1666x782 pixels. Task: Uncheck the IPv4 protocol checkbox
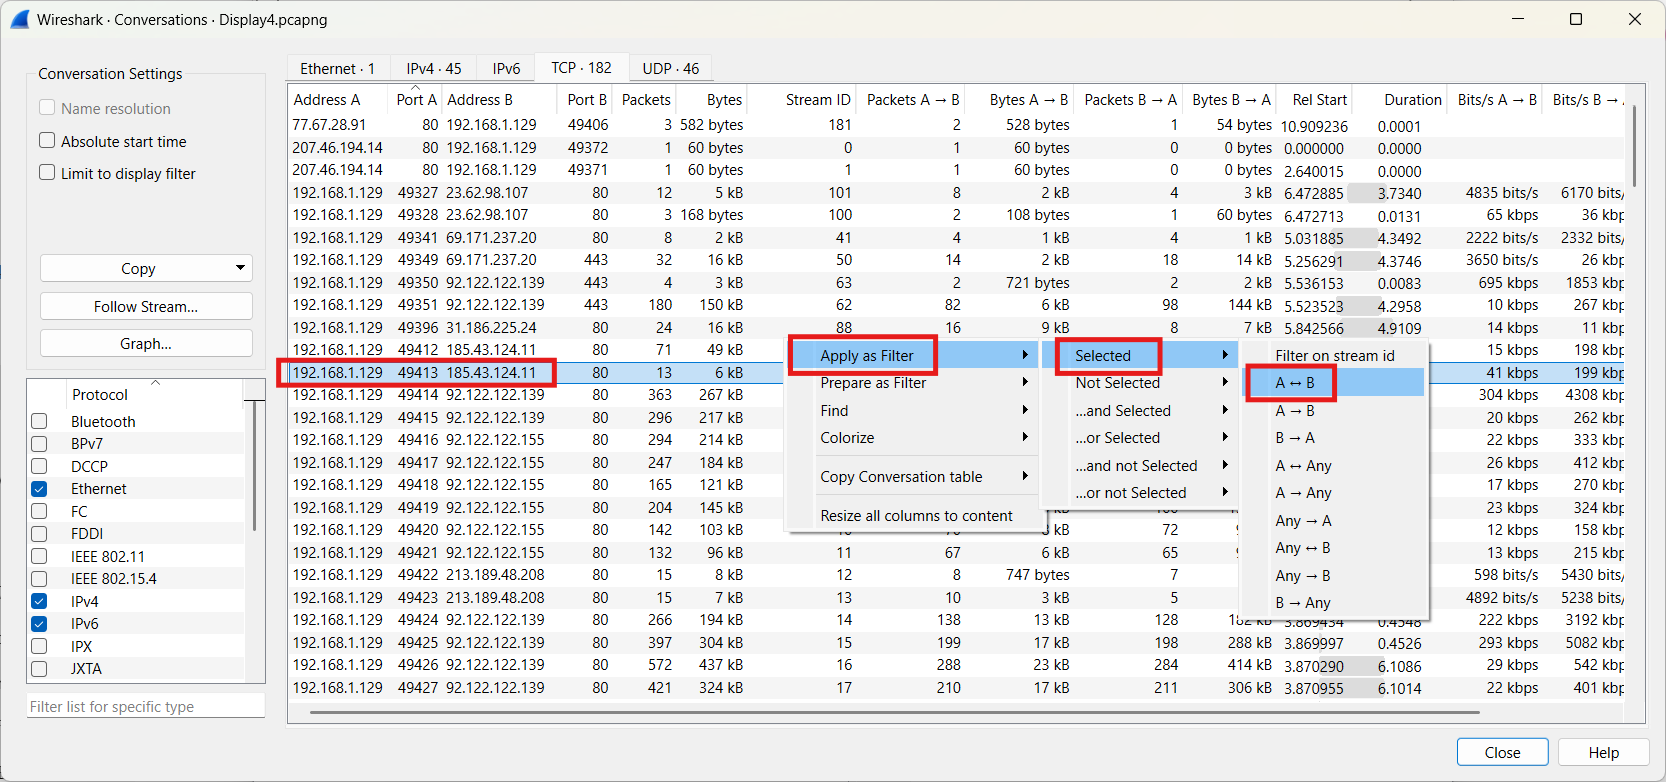pos(39,601)
